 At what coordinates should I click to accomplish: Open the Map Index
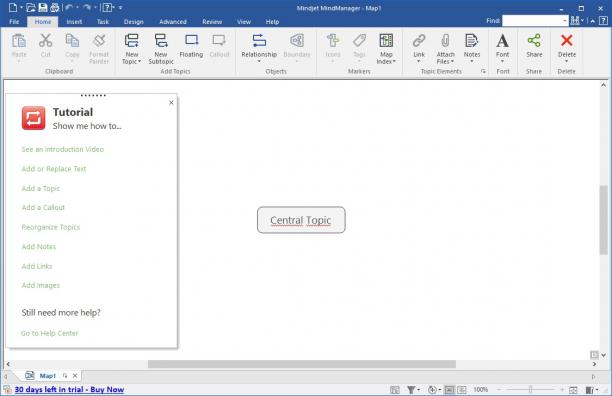click(x=386, y=49)
